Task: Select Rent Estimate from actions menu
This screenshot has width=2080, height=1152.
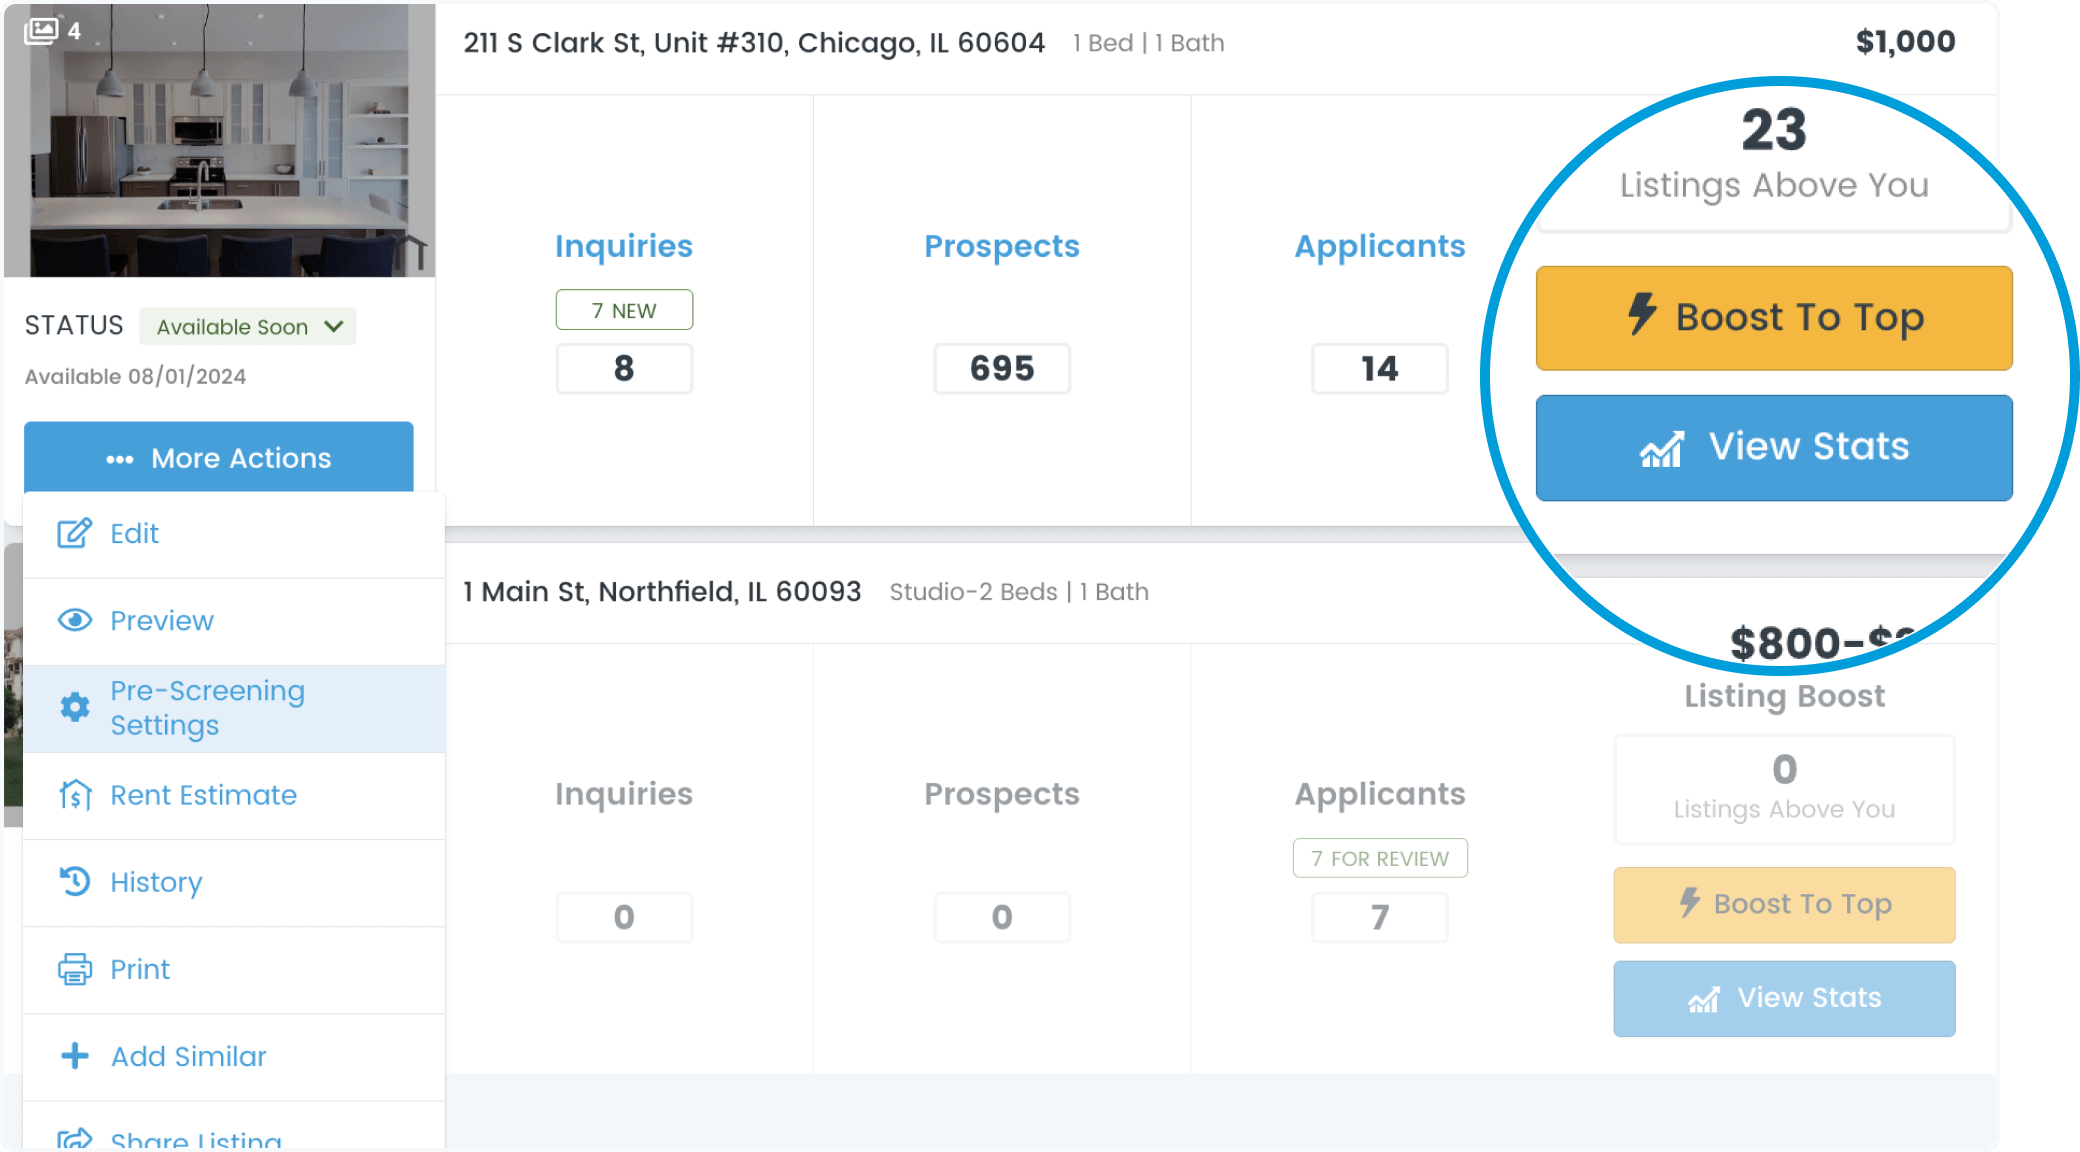Action: (203, 795)
